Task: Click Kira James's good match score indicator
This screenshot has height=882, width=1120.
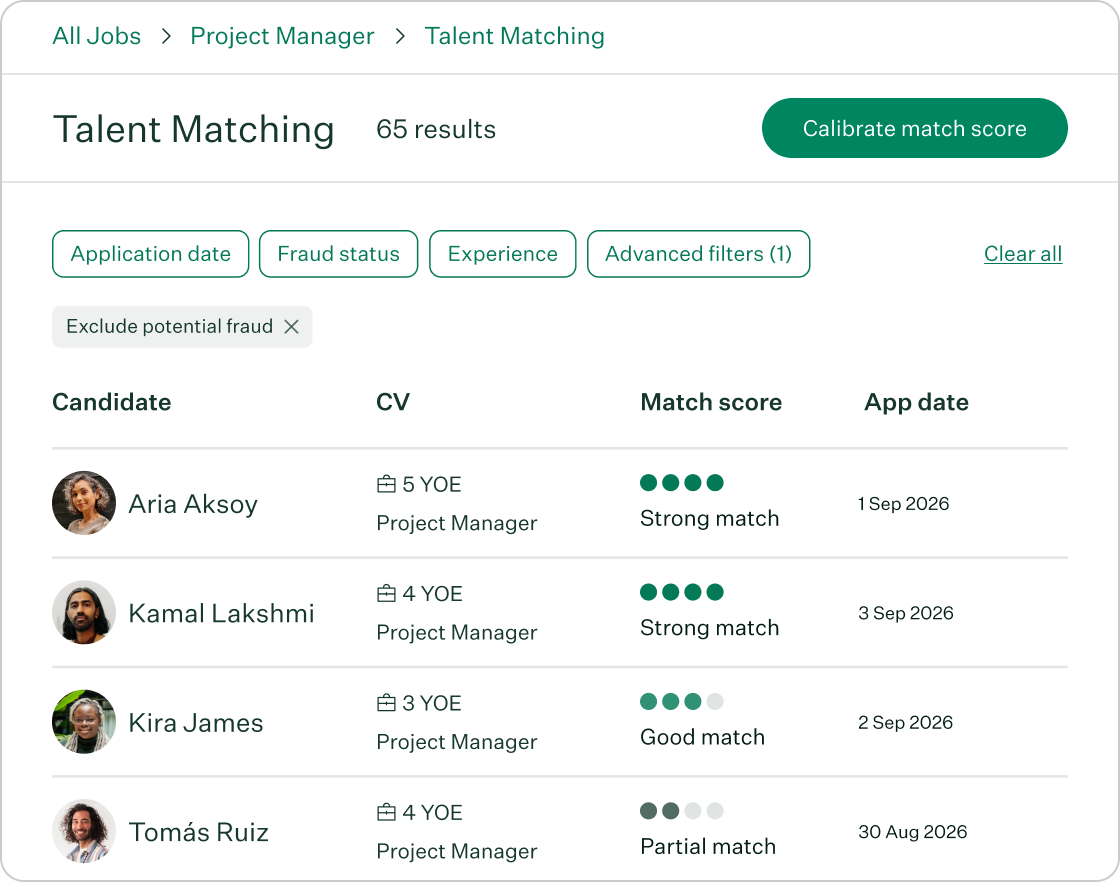Action: [682, 701]
